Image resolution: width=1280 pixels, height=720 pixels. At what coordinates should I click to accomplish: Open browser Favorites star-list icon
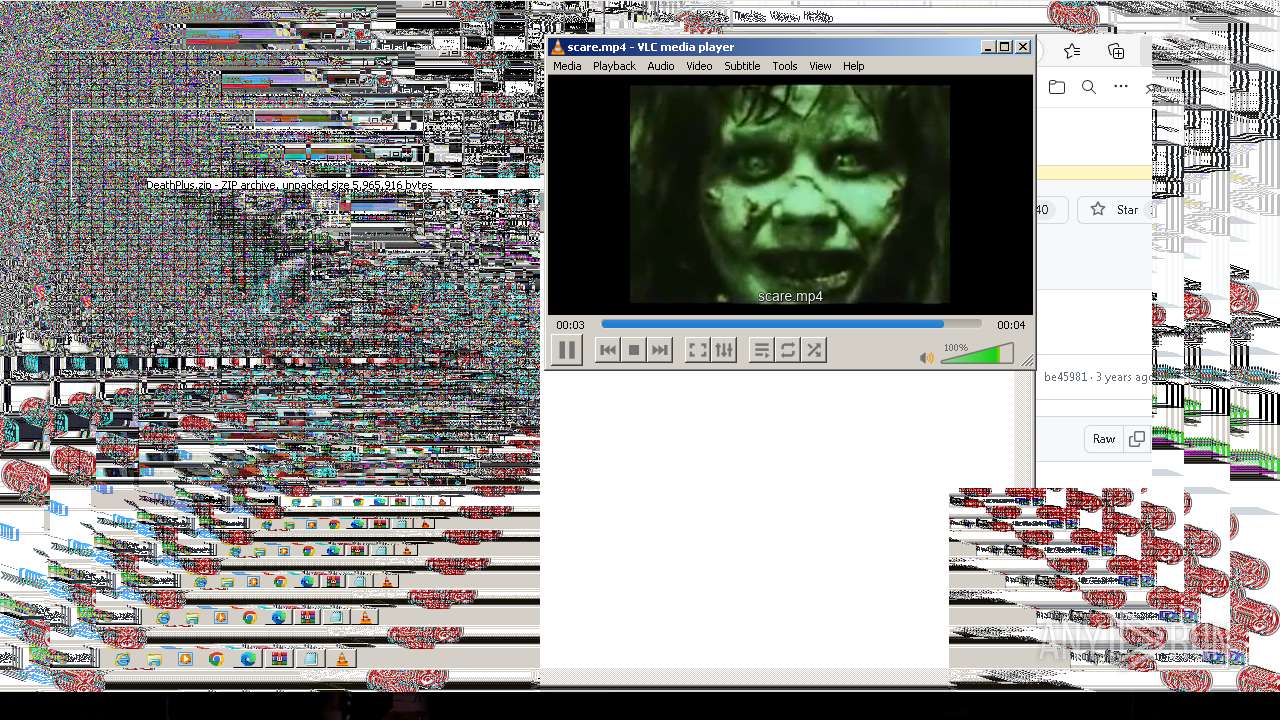coord(1072,51)
